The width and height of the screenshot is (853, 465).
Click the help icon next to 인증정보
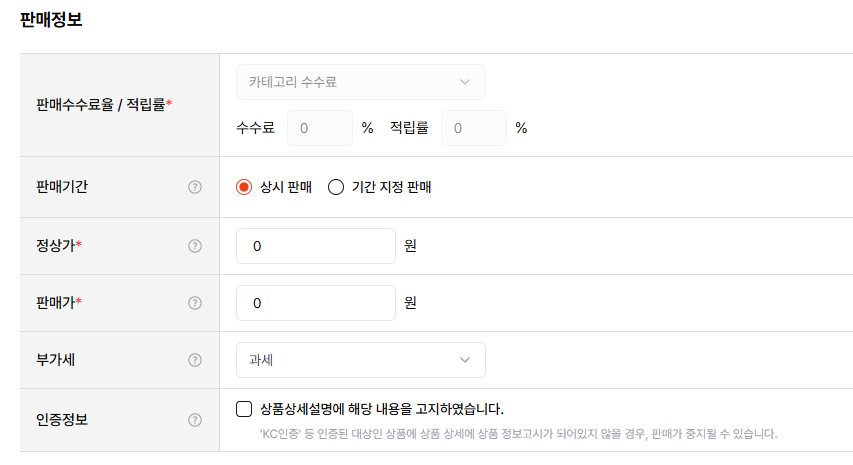tap(195, 419)
